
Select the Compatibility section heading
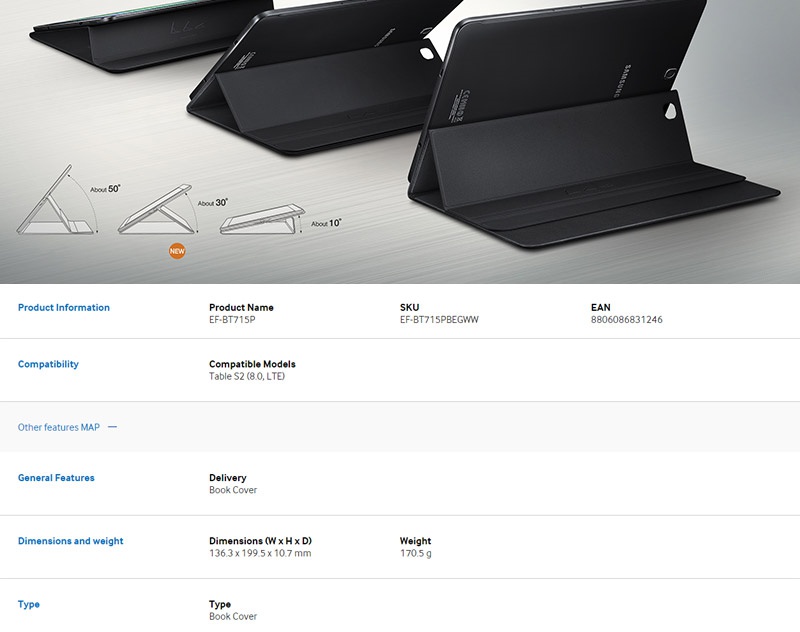(48, 365)
